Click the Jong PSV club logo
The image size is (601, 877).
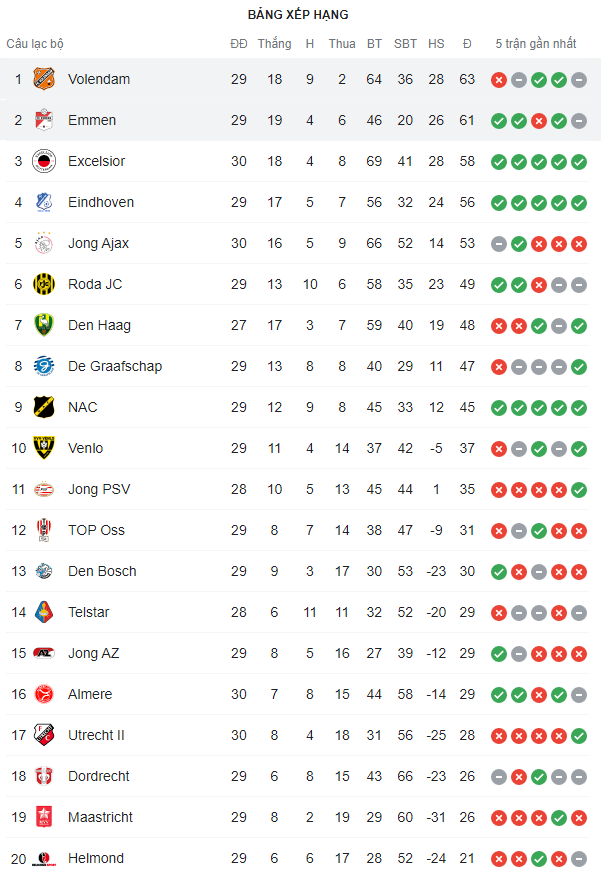pos(43,489)
